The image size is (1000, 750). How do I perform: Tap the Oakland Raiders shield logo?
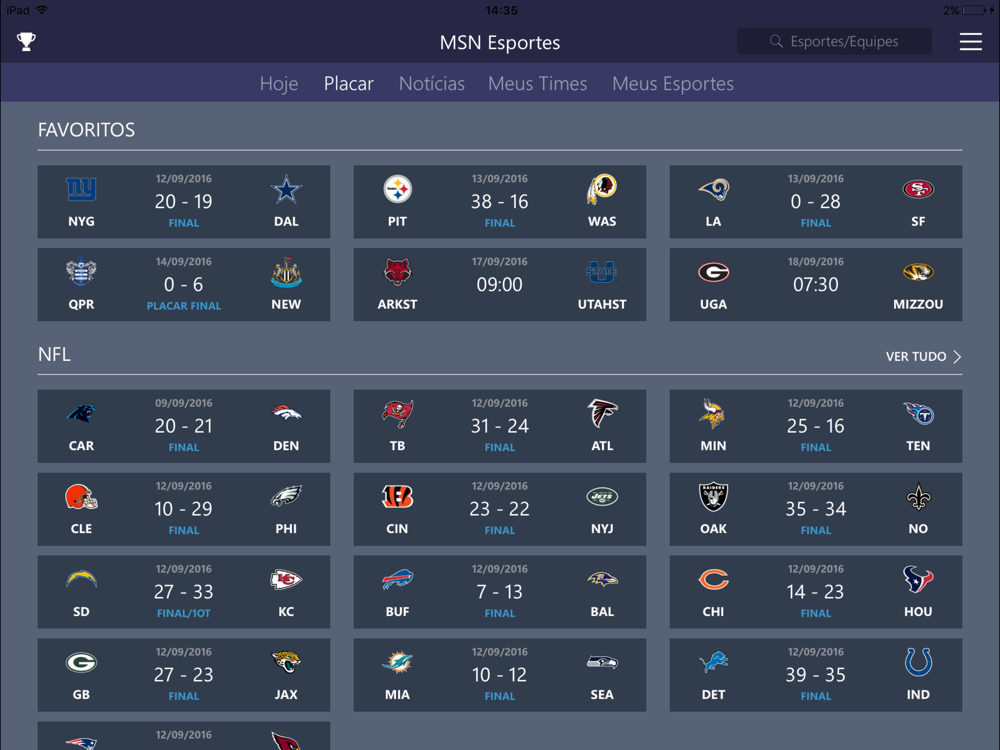tap(713, 497)
